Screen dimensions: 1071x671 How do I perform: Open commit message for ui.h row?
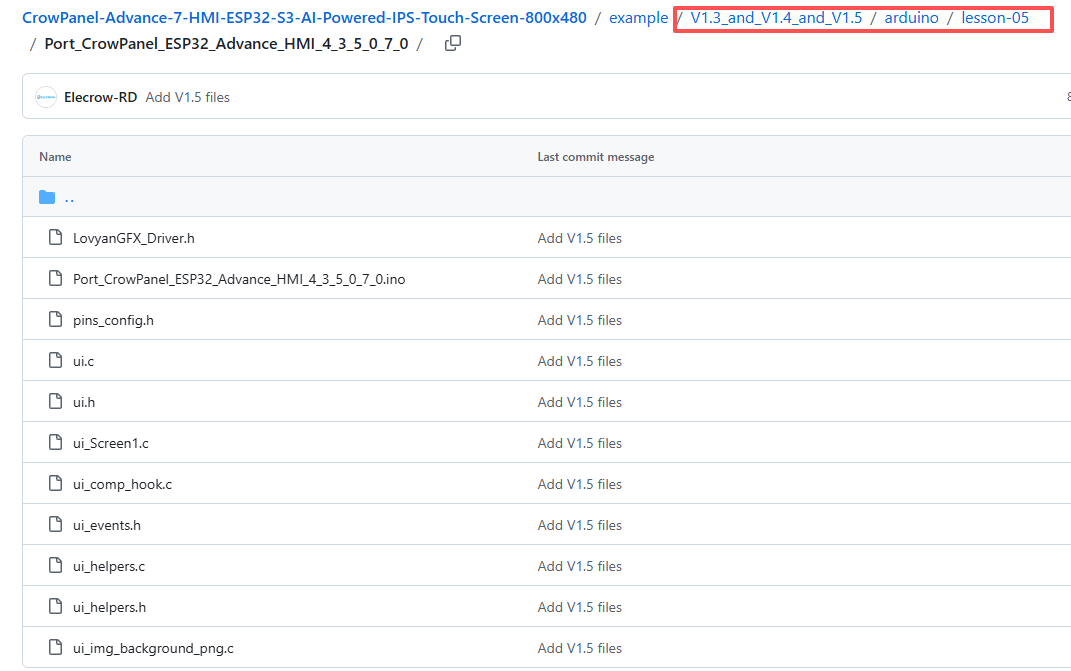tap(579, 402)
